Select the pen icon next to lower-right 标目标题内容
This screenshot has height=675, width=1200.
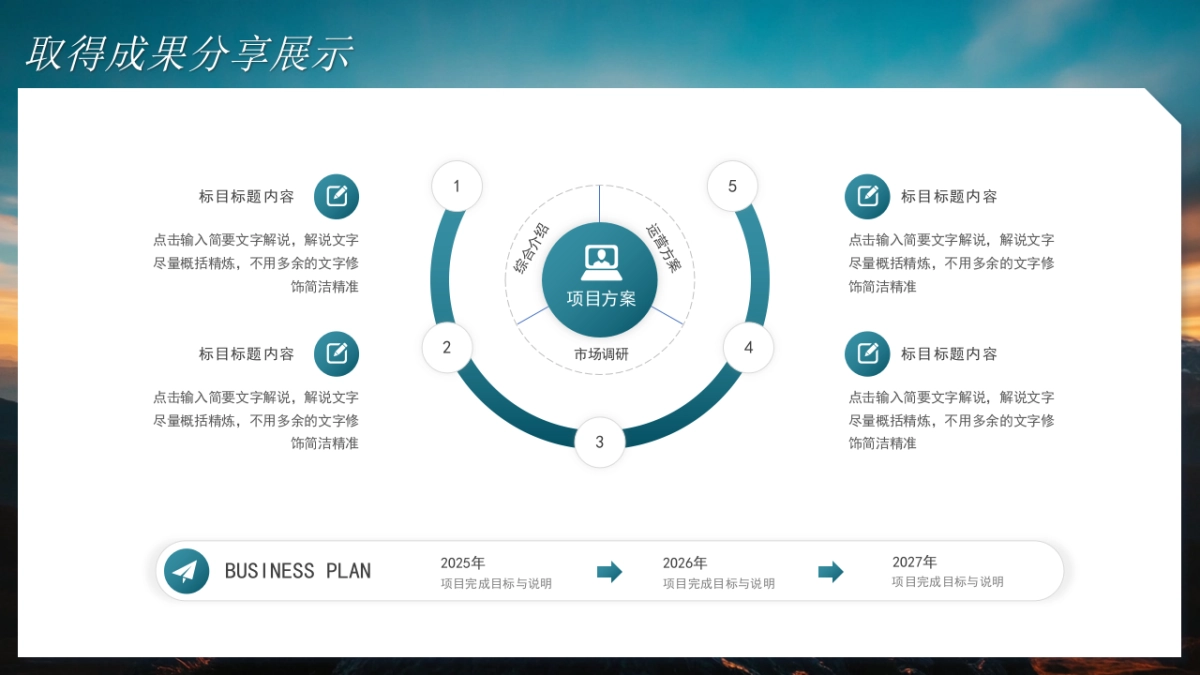pos(868,353)
